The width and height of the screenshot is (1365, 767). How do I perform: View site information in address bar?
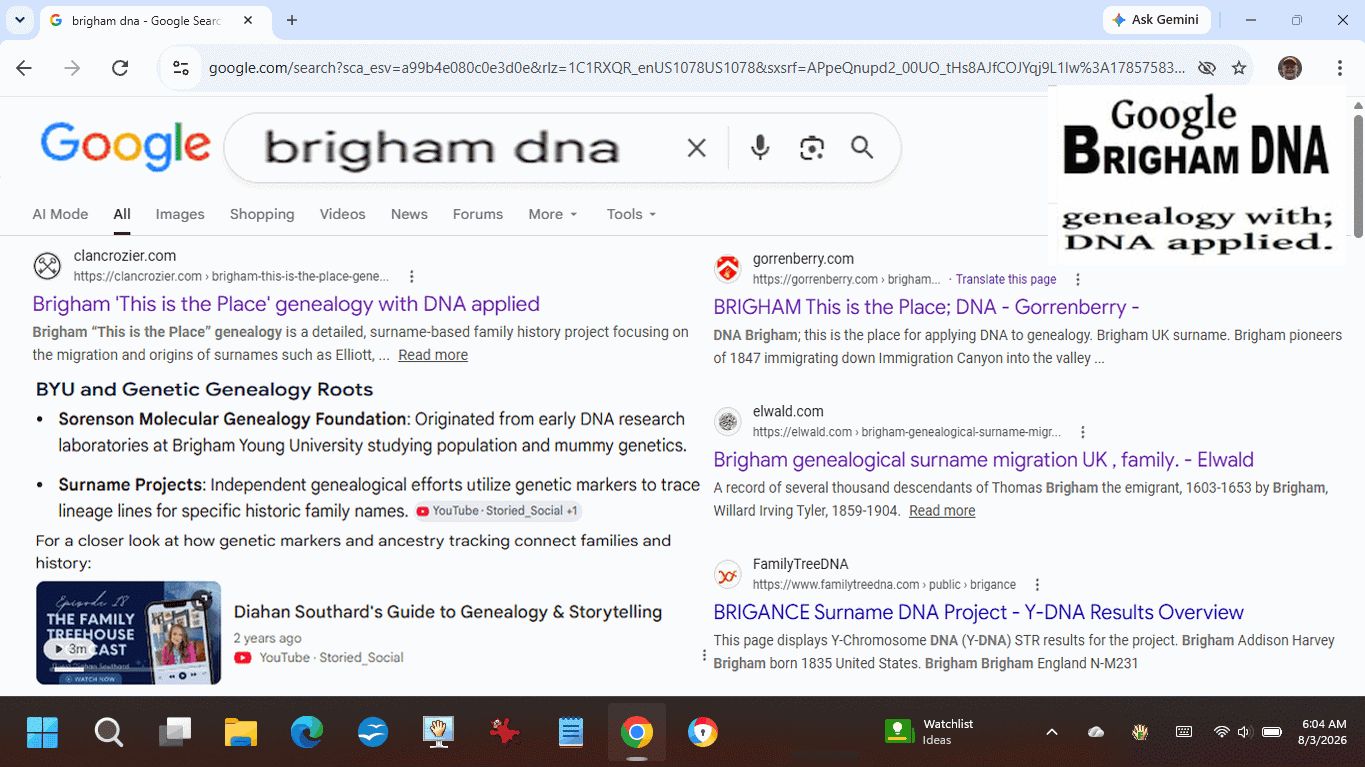click(x=181, y=68)
